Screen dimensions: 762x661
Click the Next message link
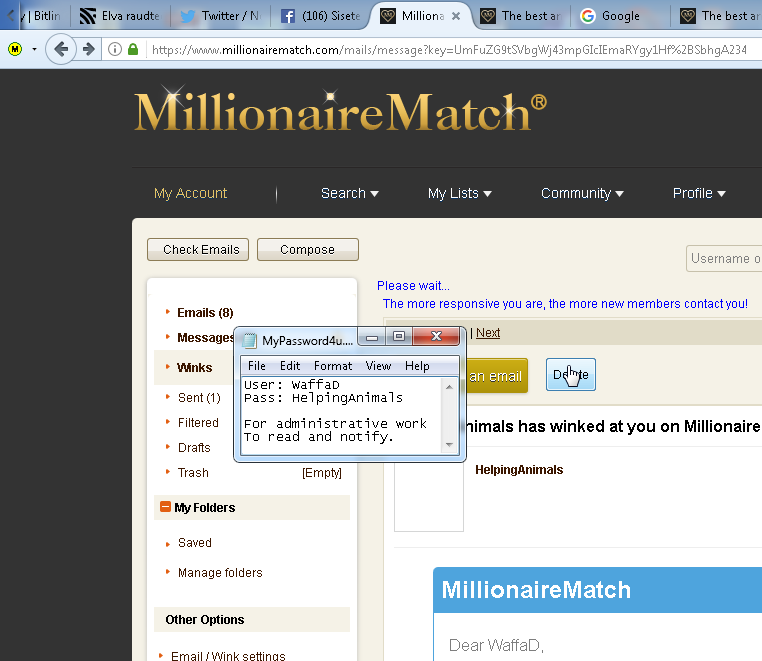[x=488, y=333]
